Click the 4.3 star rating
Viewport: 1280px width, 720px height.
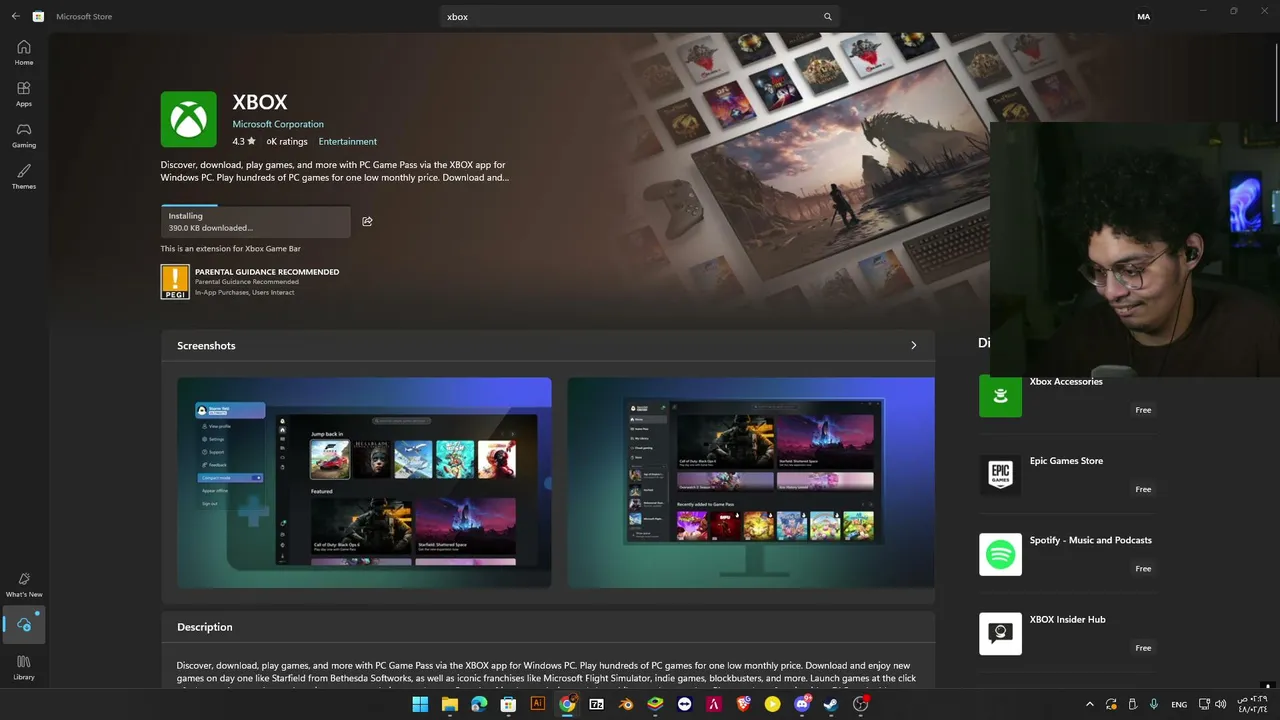pos(244,141)
